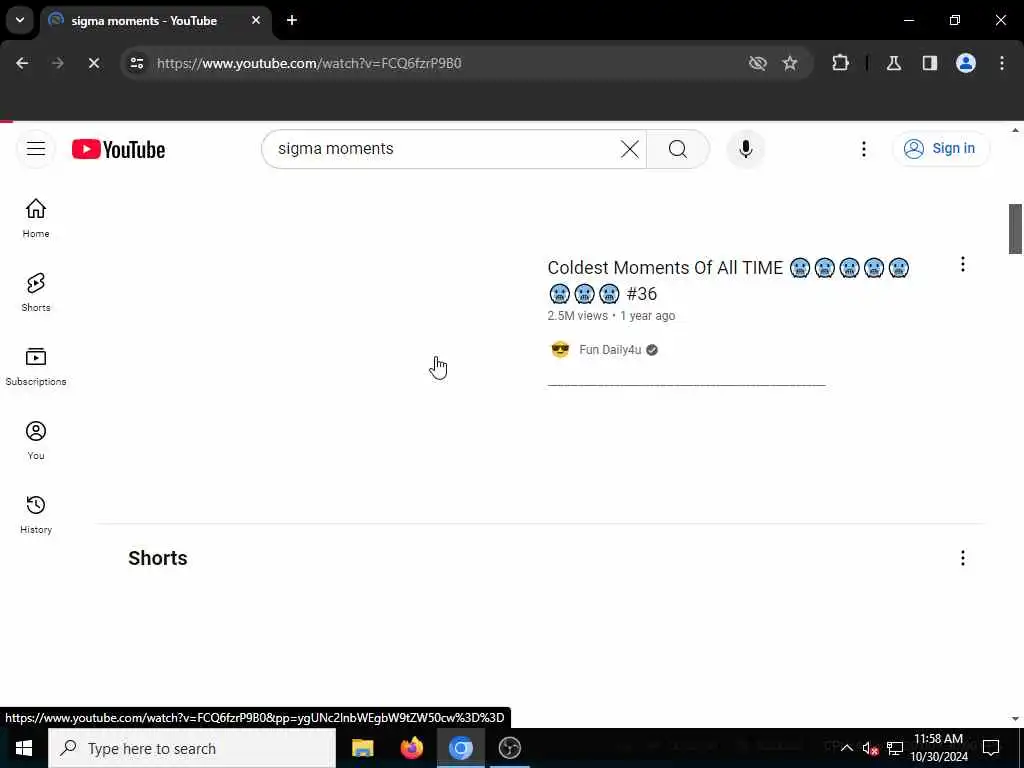Toggle the browser side panel
1024x768 pixels.
coord(930,63)
